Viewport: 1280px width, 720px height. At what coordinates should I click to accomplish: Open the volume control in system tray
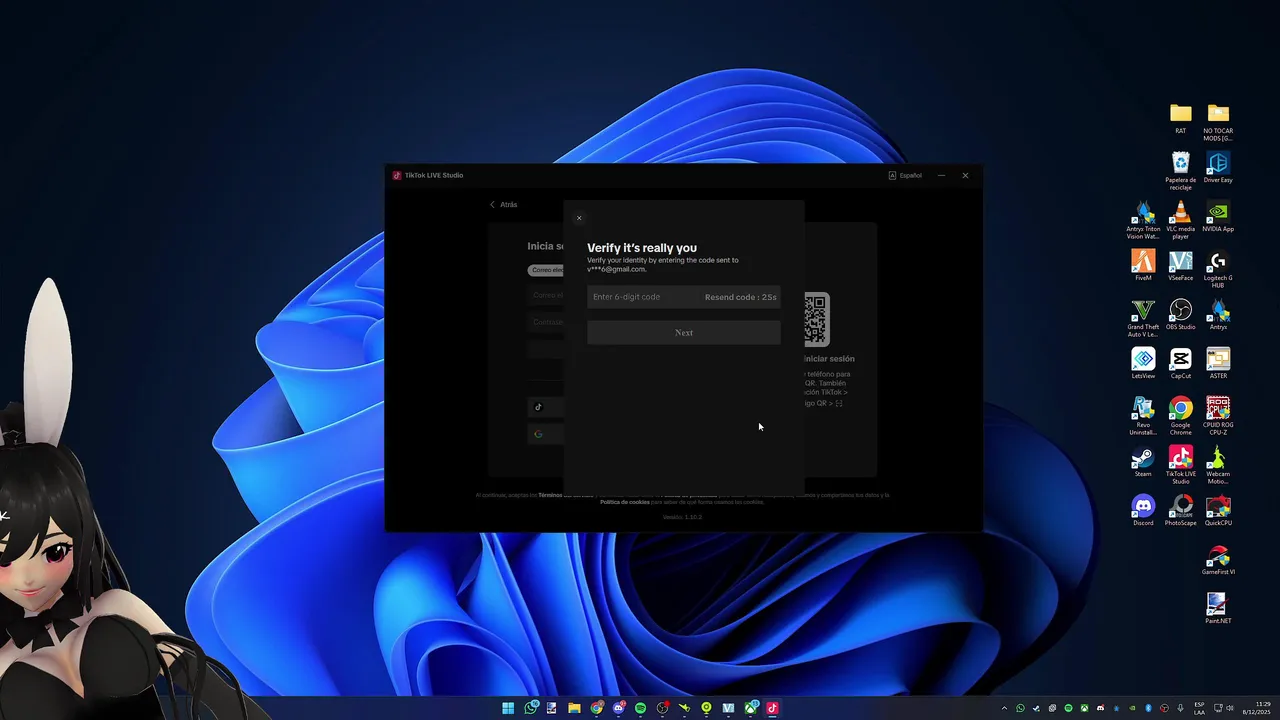1229,708
